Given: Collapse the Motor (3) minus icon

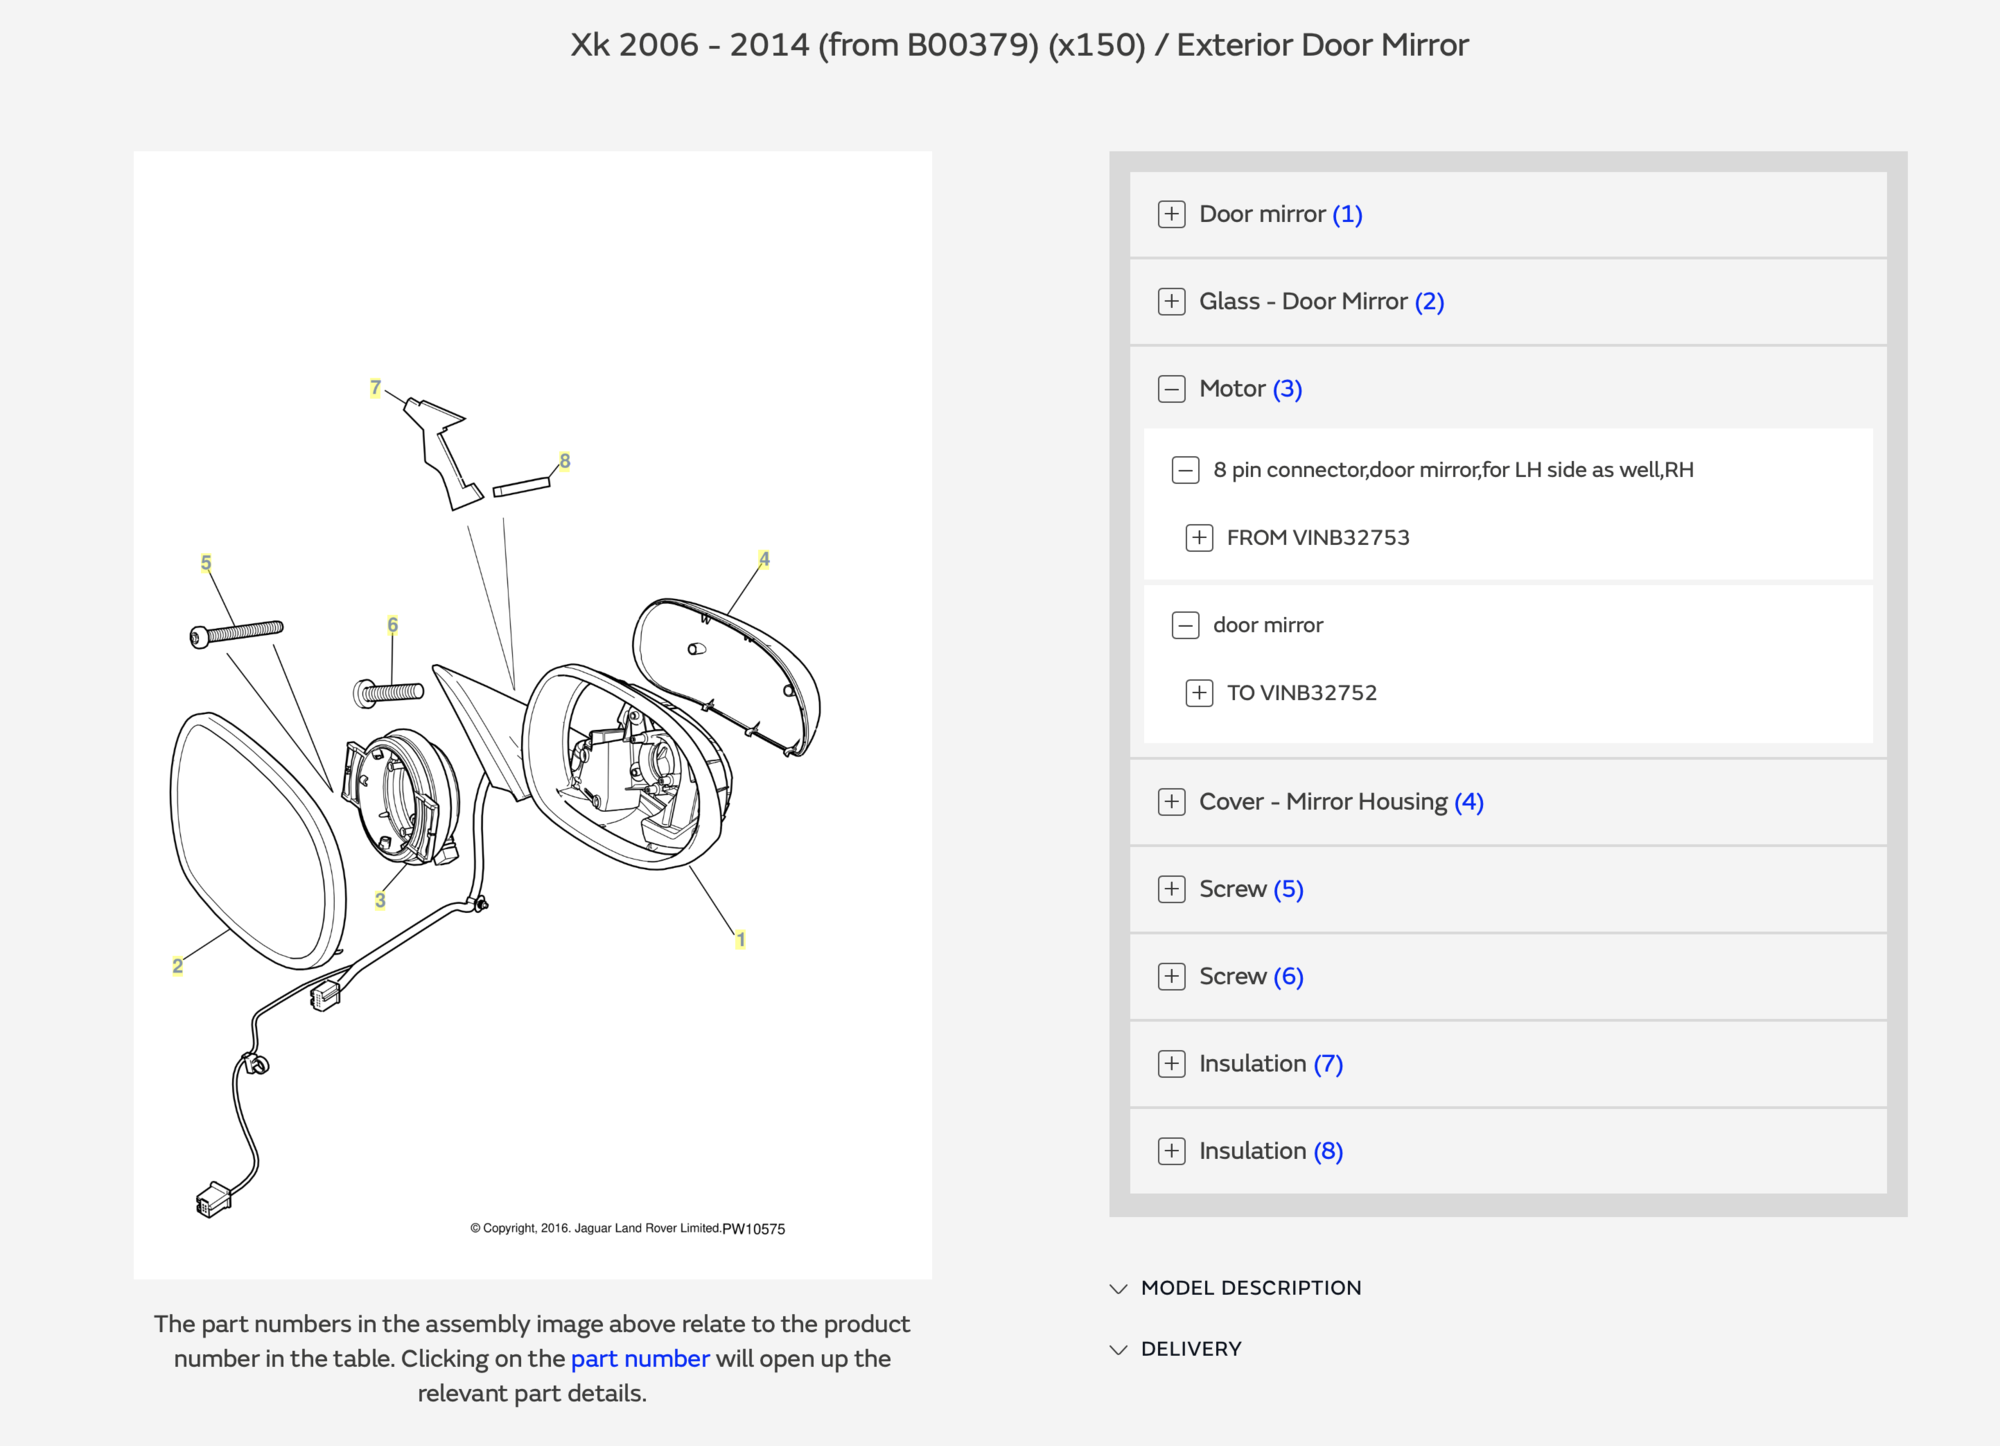Looking at the screenshot, I should [1171, 389].
